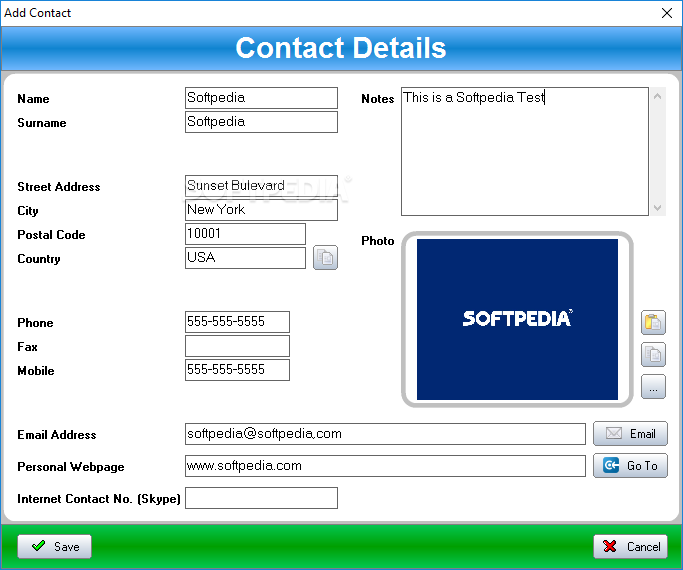Click the City label
The height and width of the screenshot is (570, 683).
(28, 211)
